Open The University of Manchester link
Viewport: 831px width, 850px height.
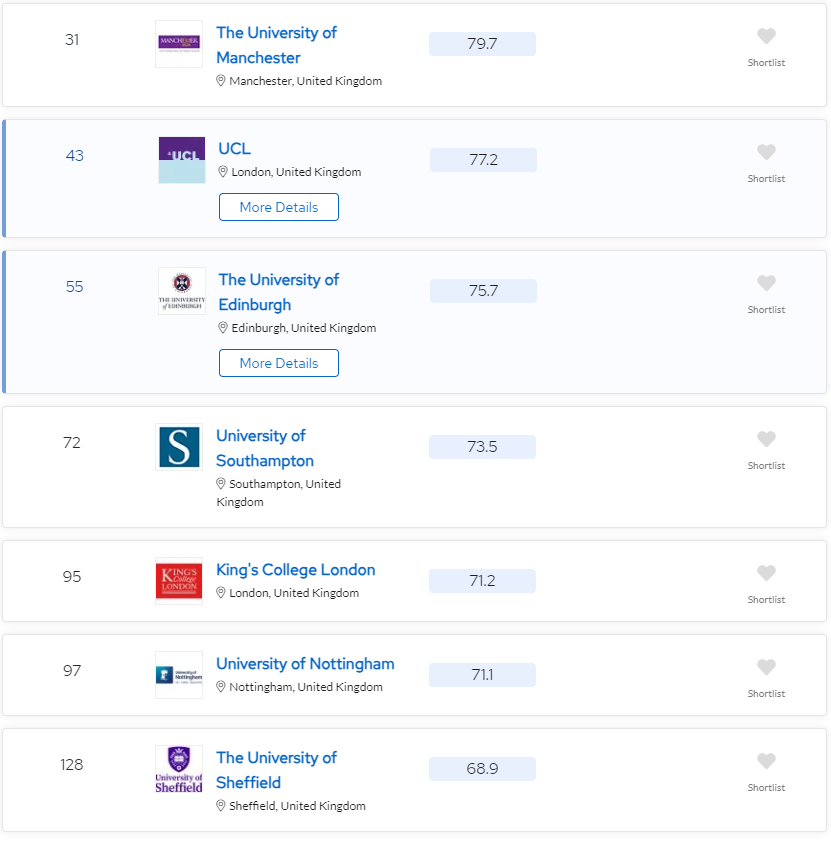click(x=276, y=45)
